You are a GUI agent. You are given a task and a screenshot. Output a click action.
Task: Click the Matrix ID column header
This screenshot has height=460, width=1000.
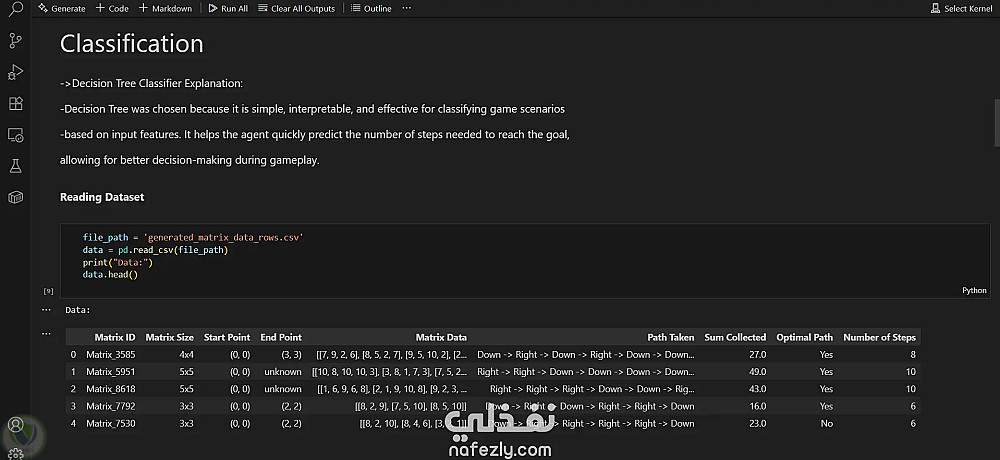[x=115, y=338]
